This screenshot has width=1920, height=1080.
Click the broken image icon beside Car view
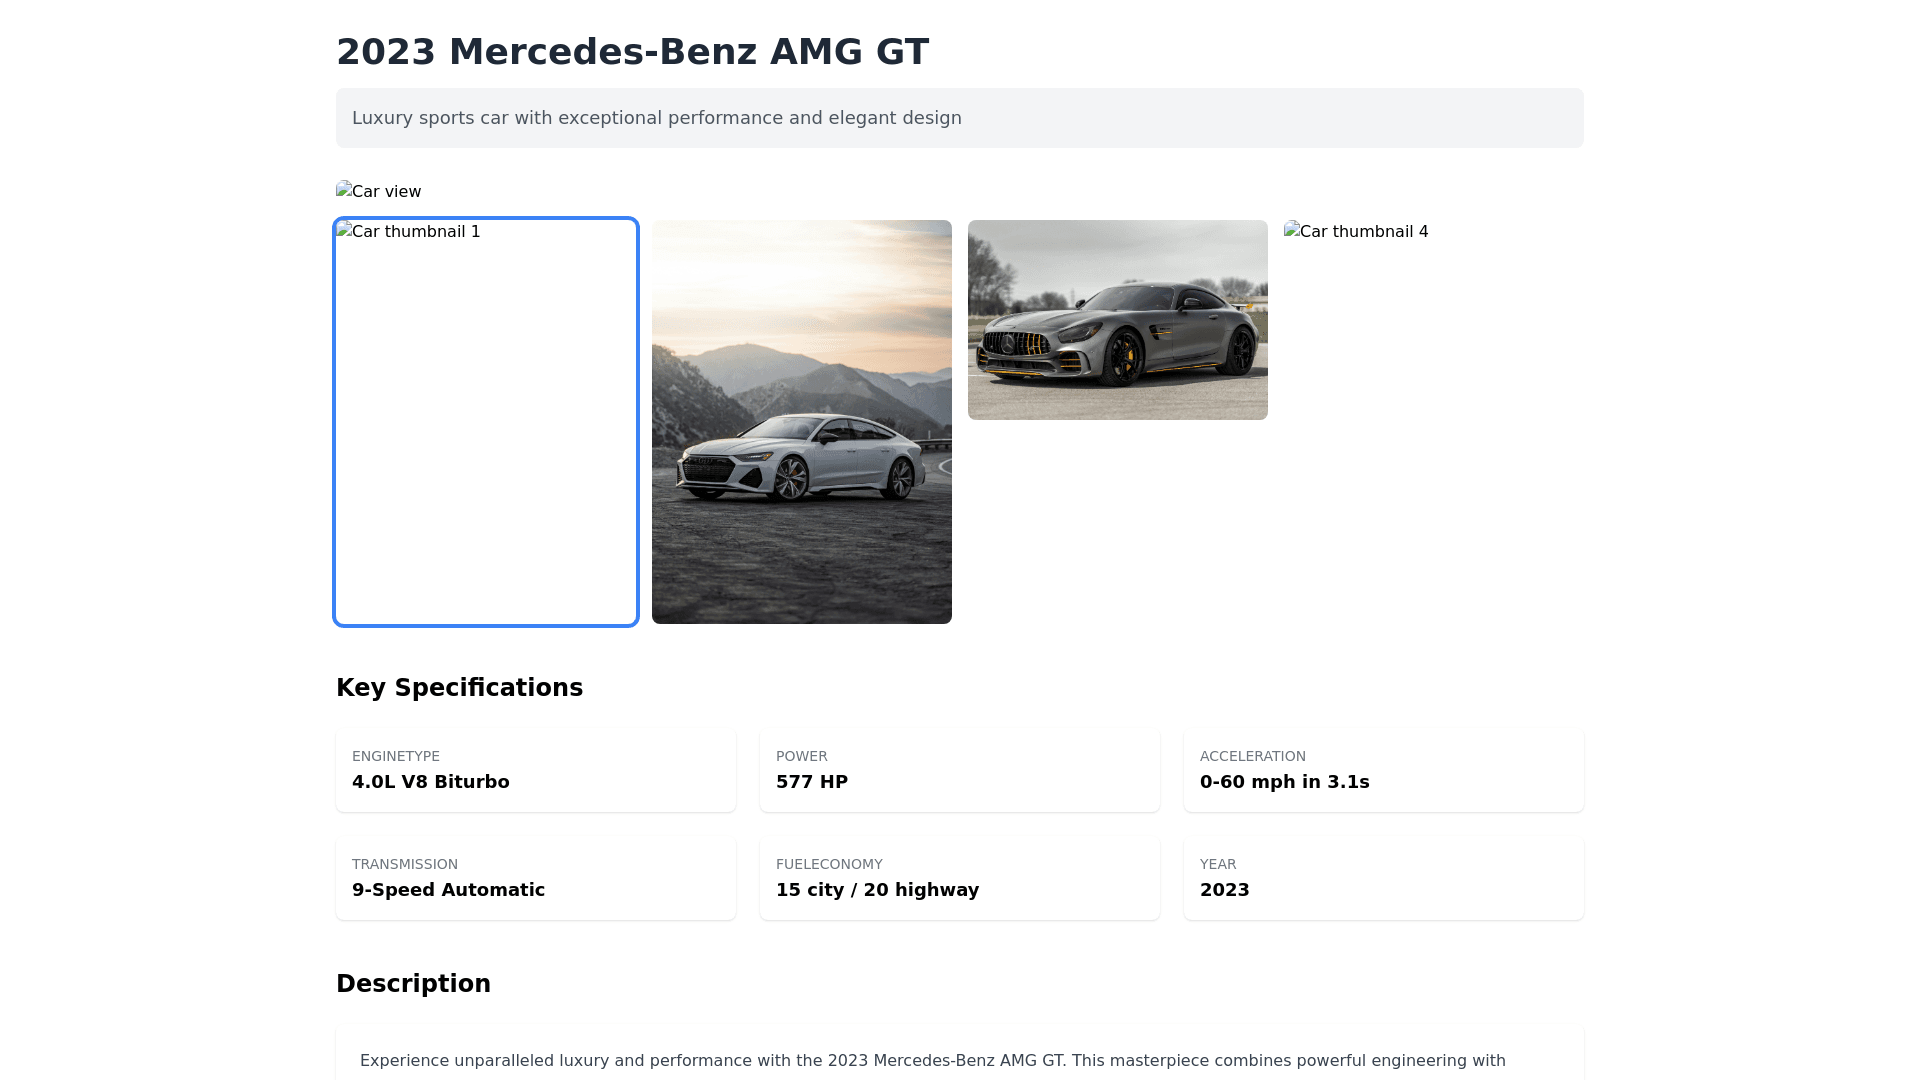(x=343, y=190)
